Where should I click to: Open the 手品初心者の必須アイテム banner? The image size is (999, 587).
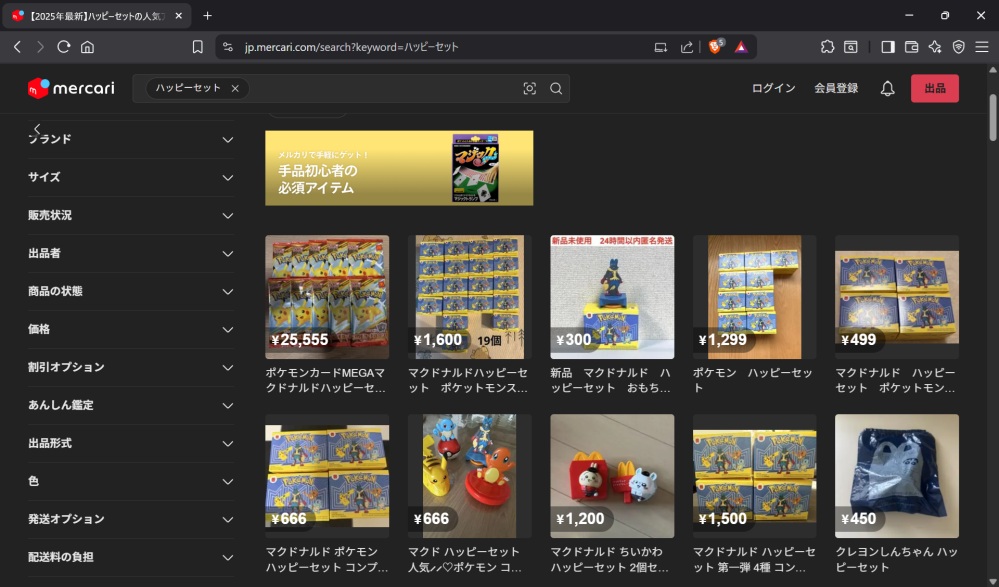[399, 168]
